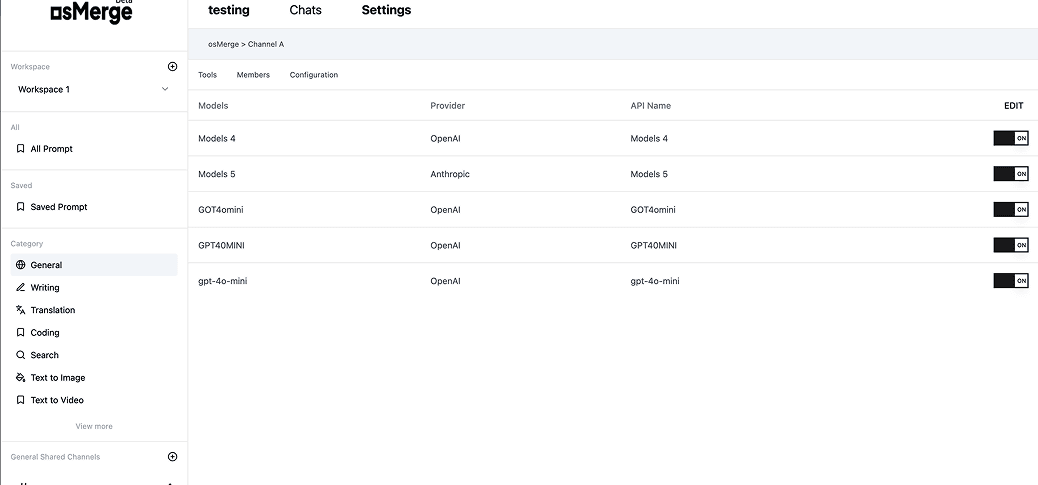
Task: Switch off the GOT4omini toggle
Action: [x=1010, y=210]
